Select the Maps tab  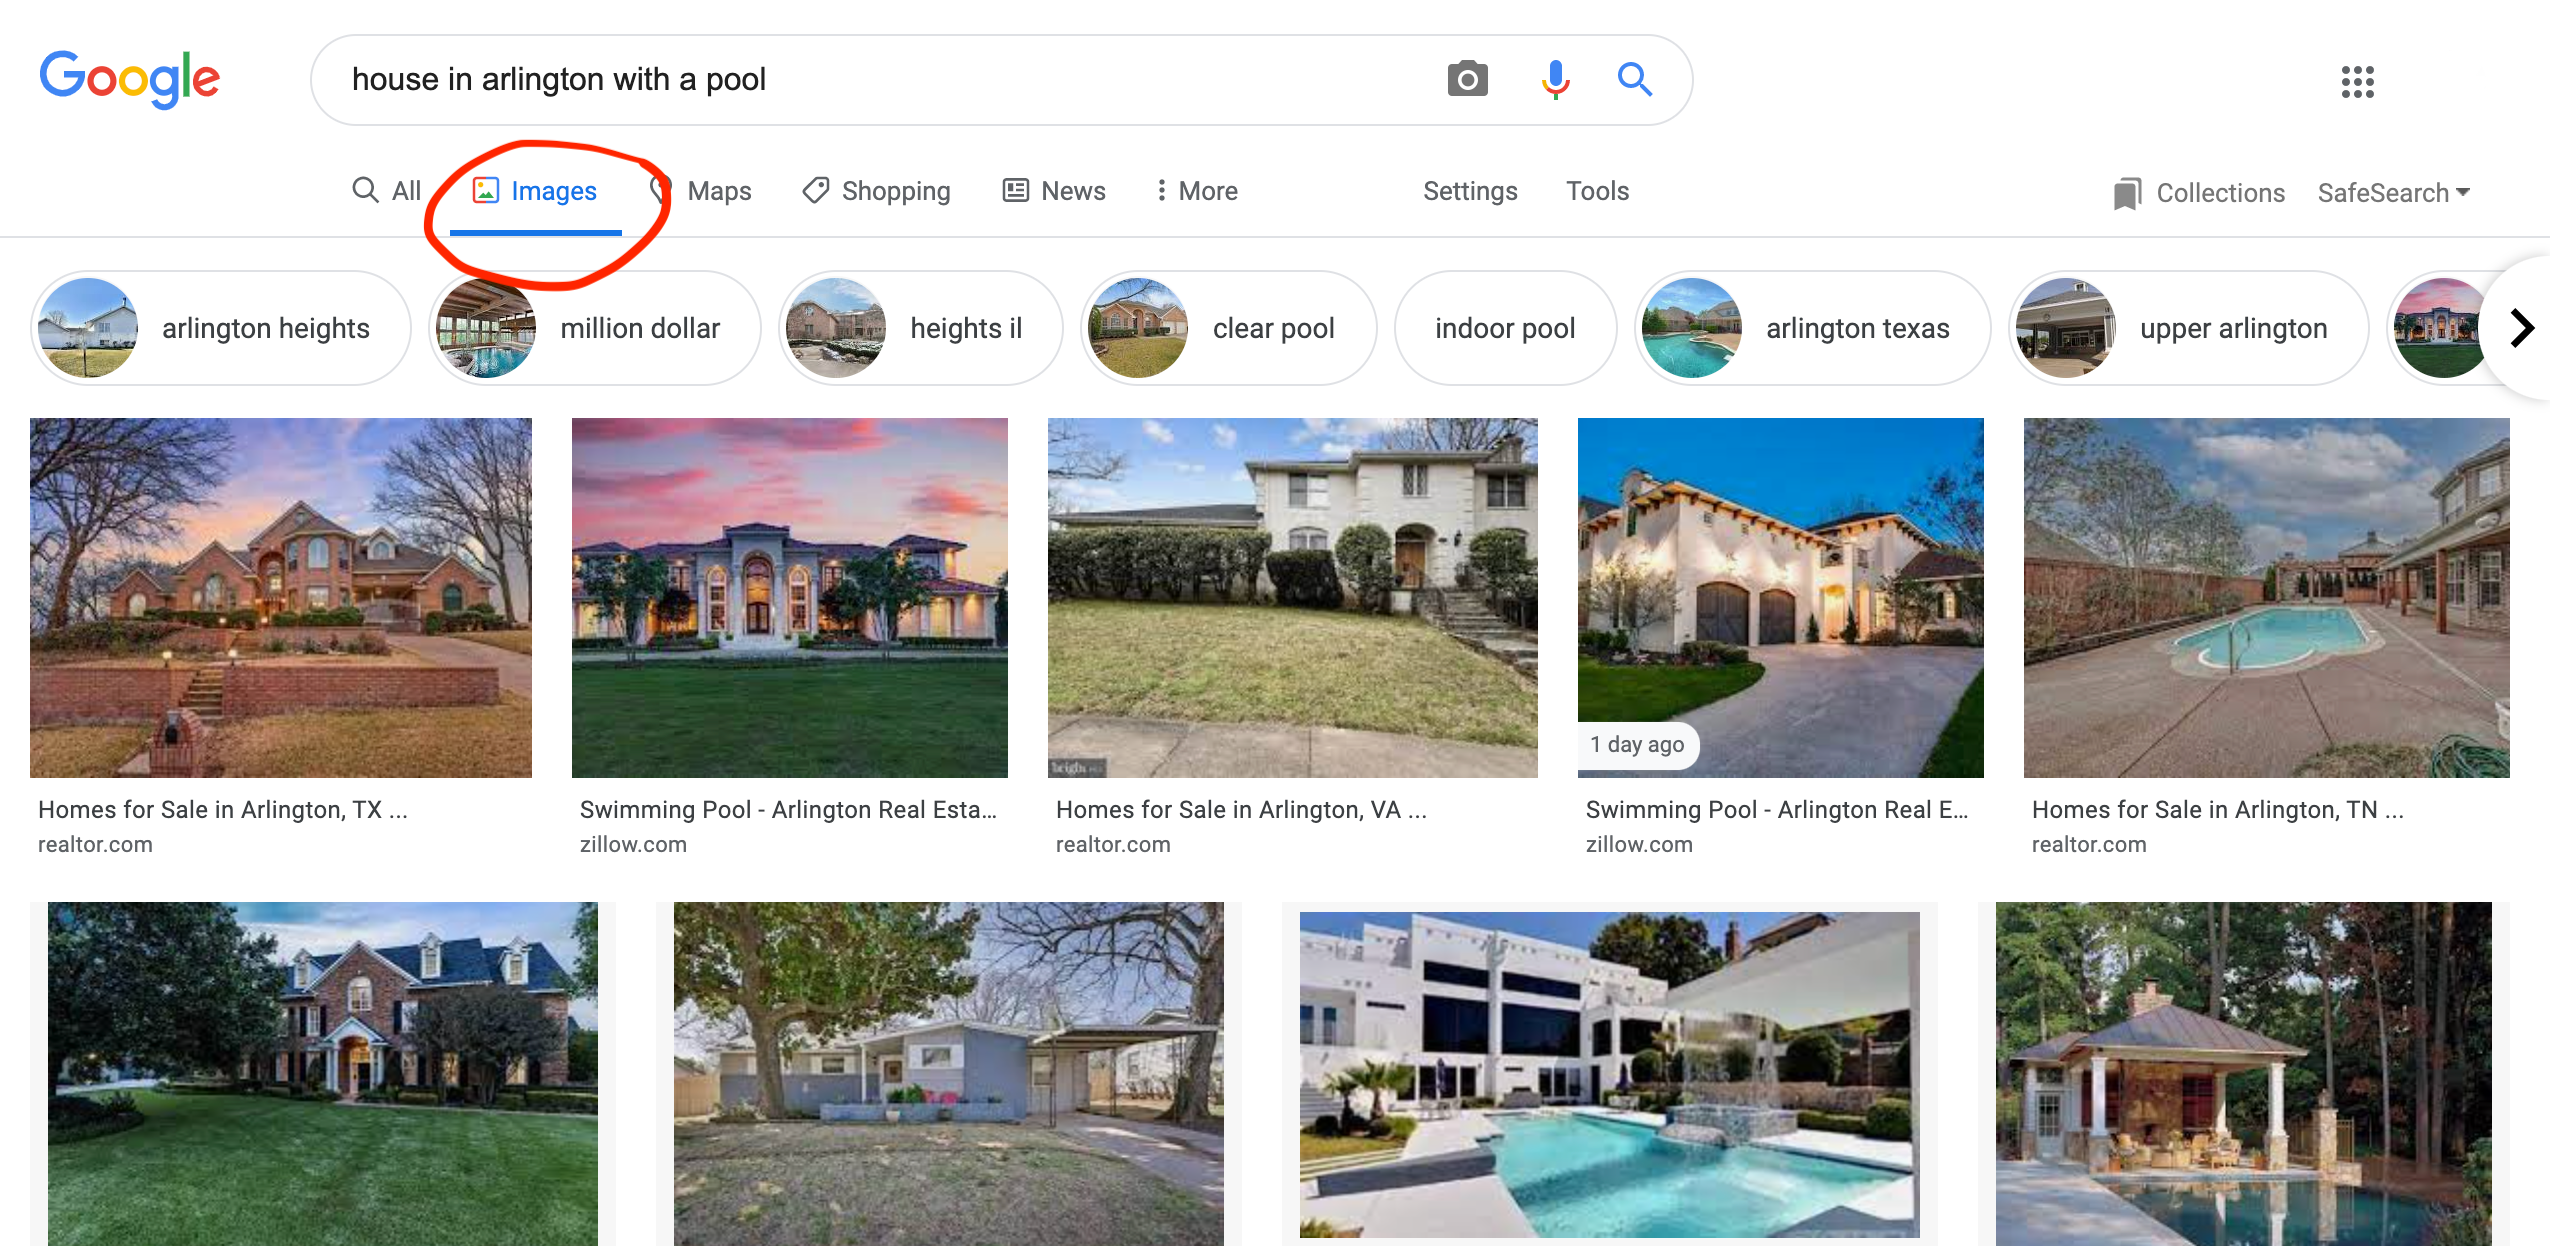coord(716,190)
